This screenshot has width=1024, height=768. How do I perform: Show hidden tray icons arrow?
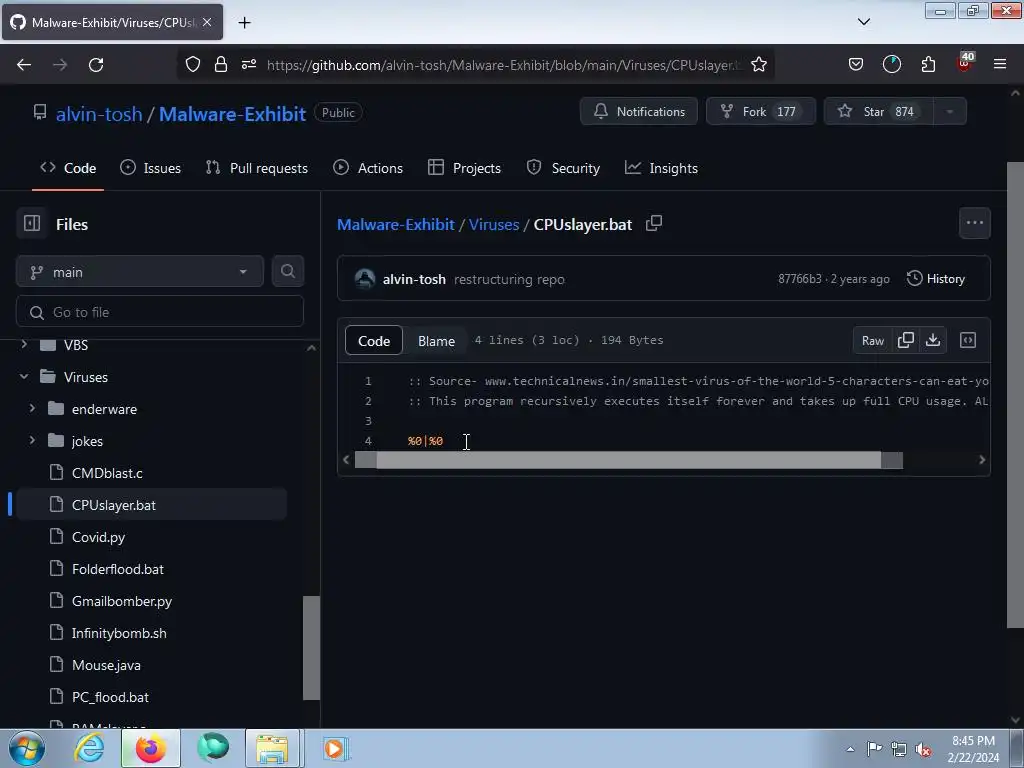click(850, 749)
